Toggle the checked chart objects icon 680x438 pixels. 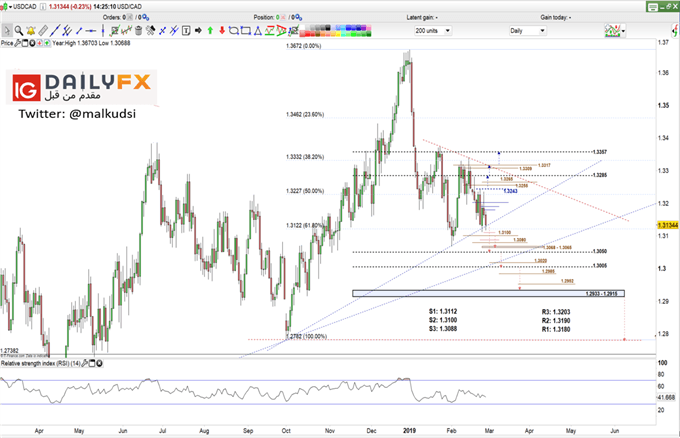click(115, 31)
